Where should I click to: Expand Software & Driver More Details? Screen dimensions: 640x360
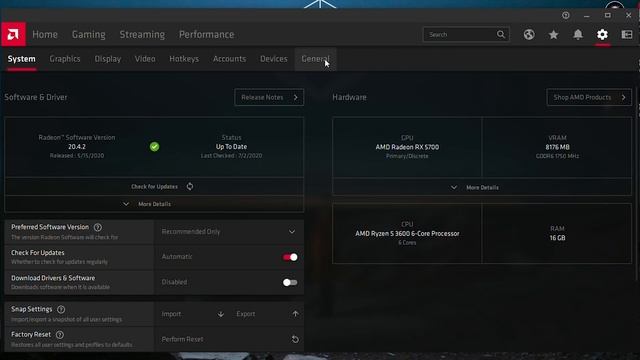[x=154, y=204]
